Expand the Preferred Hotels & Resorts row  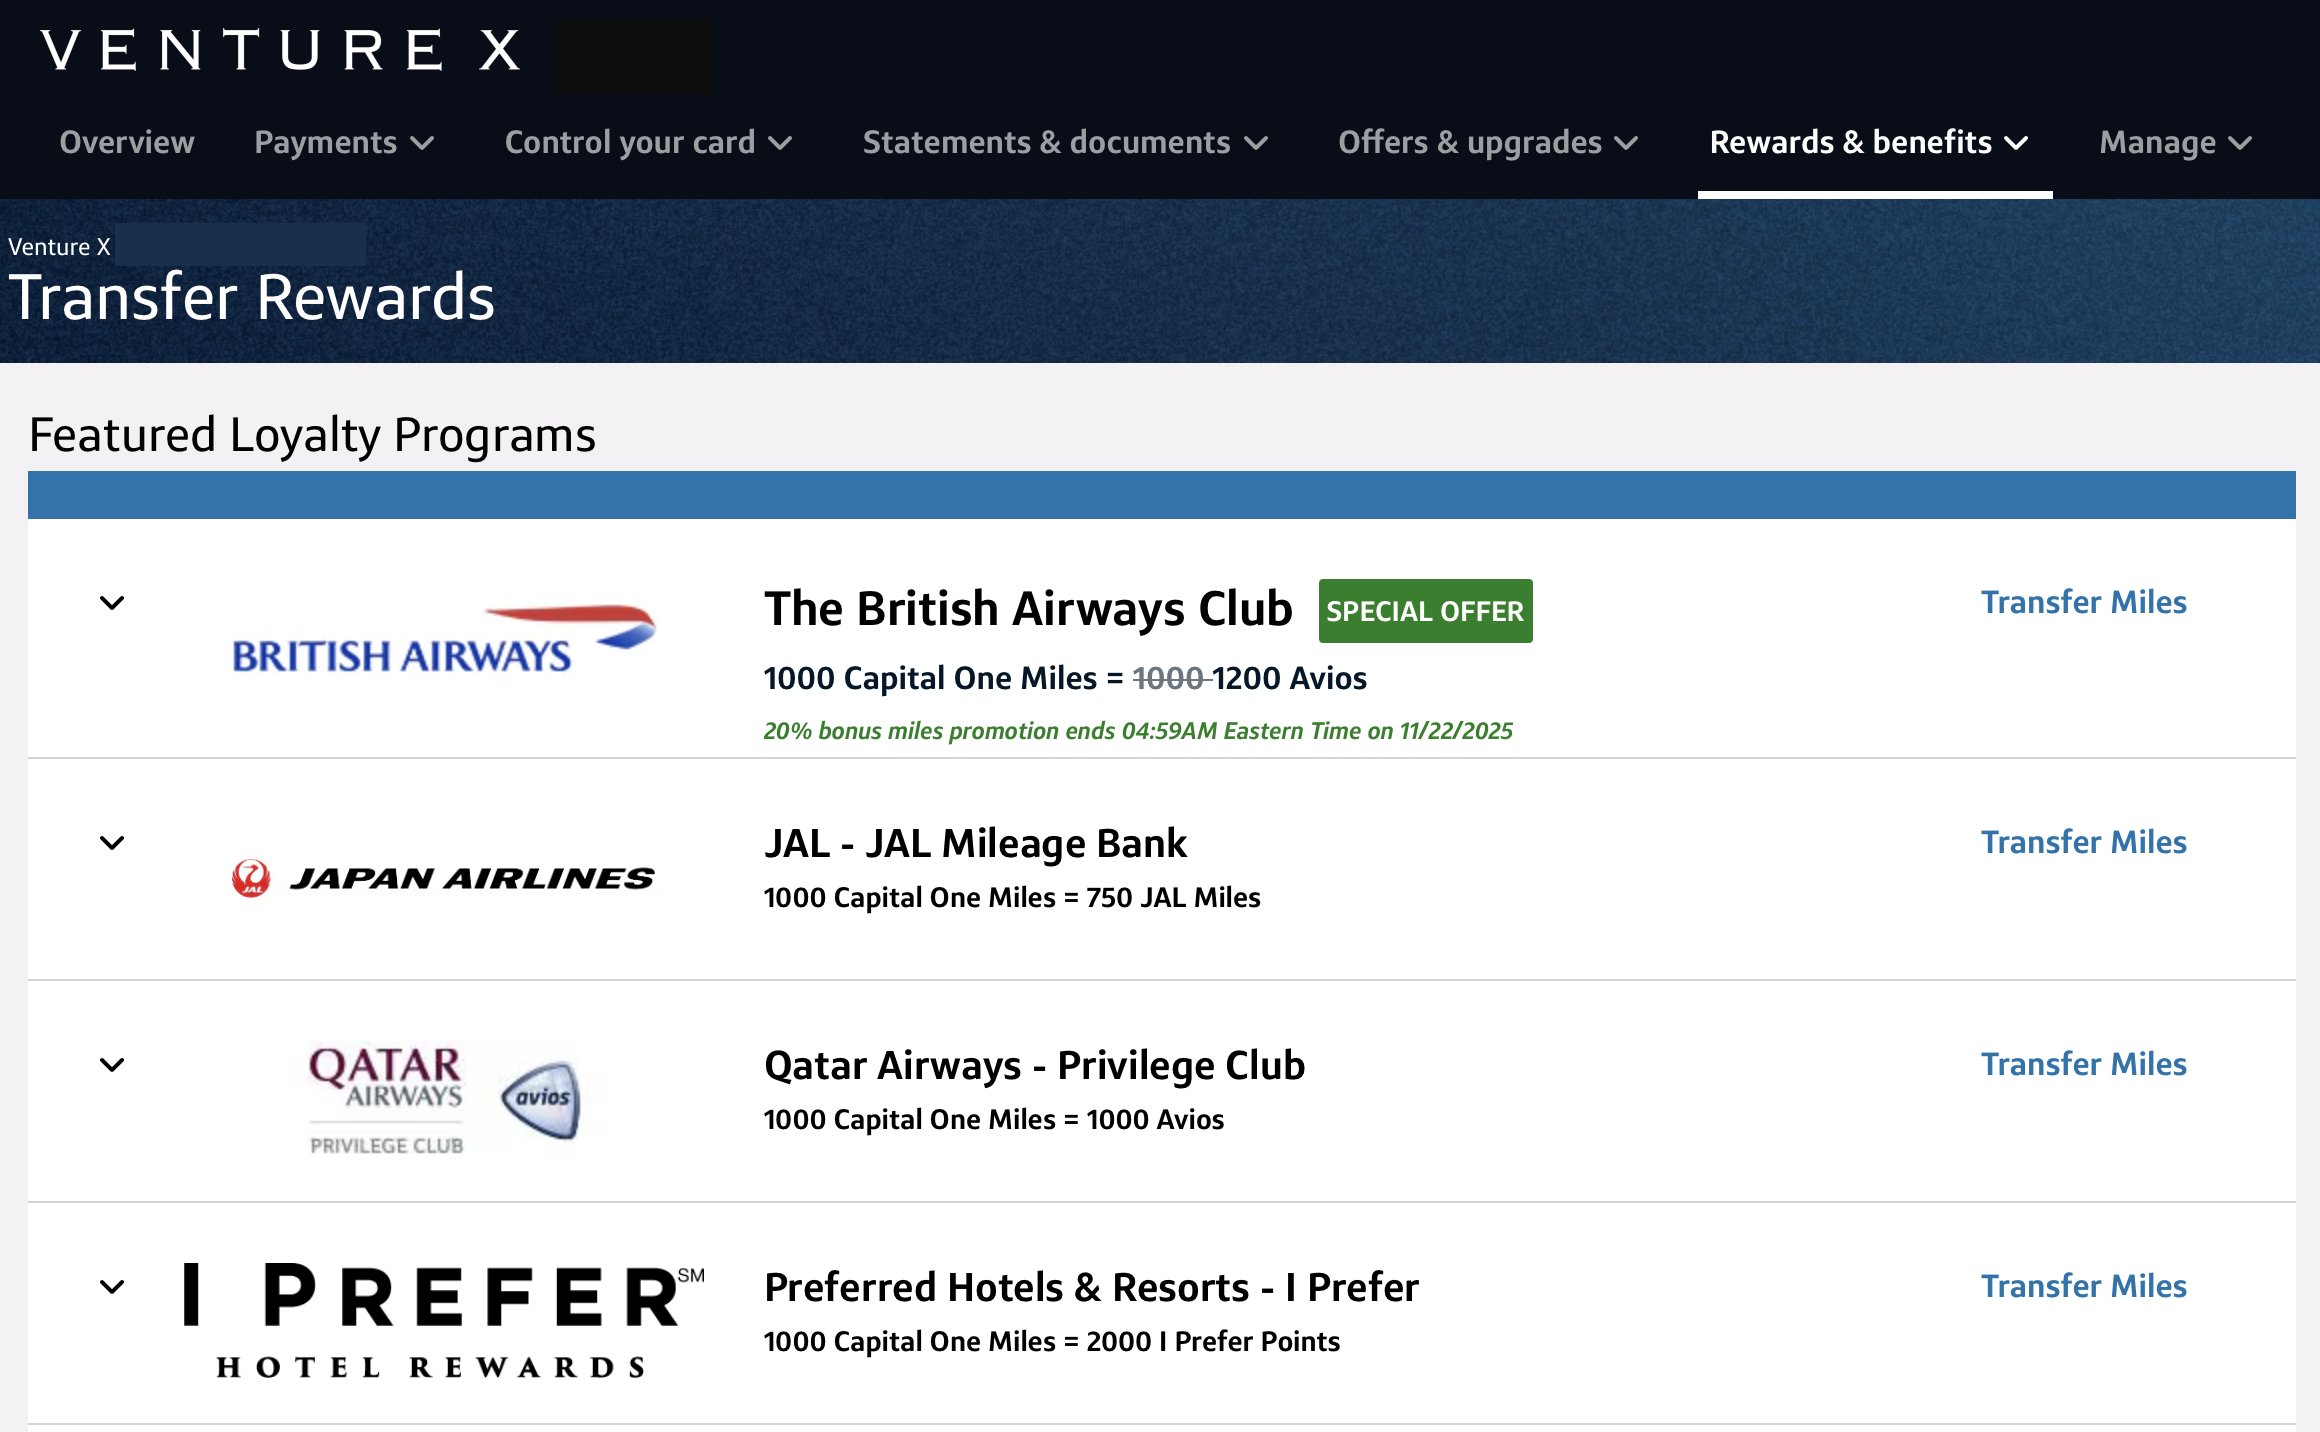[x=112, y=1287]
